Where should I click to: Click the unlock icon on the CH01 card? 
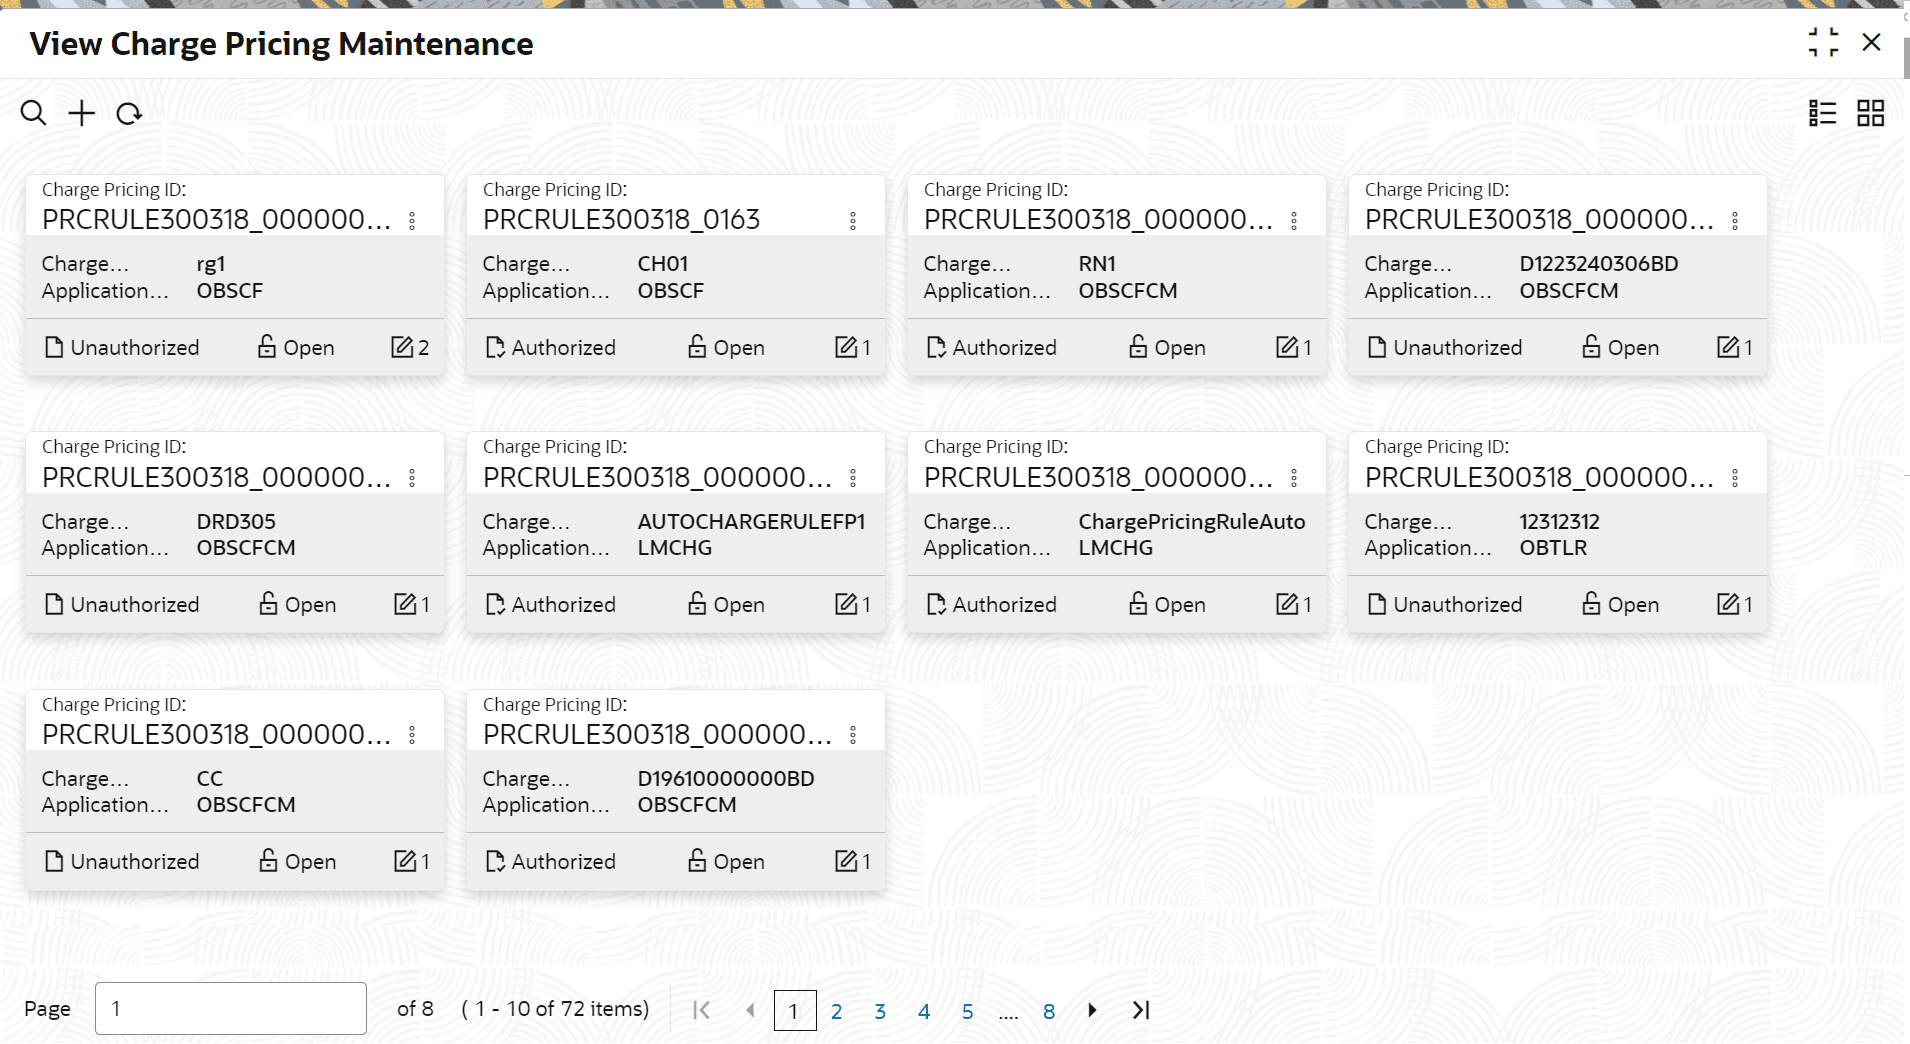coord(697,347)
